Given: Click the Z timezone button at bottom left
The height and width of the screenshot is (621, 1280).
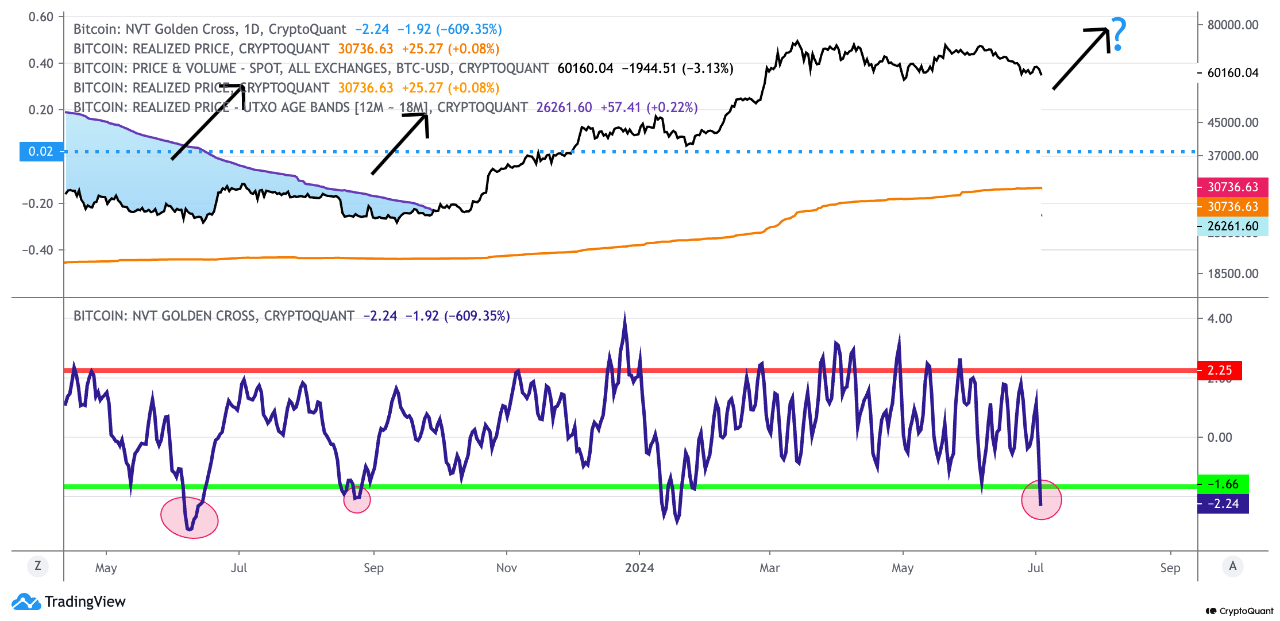Looking at the screenshot, I should 38,566.
